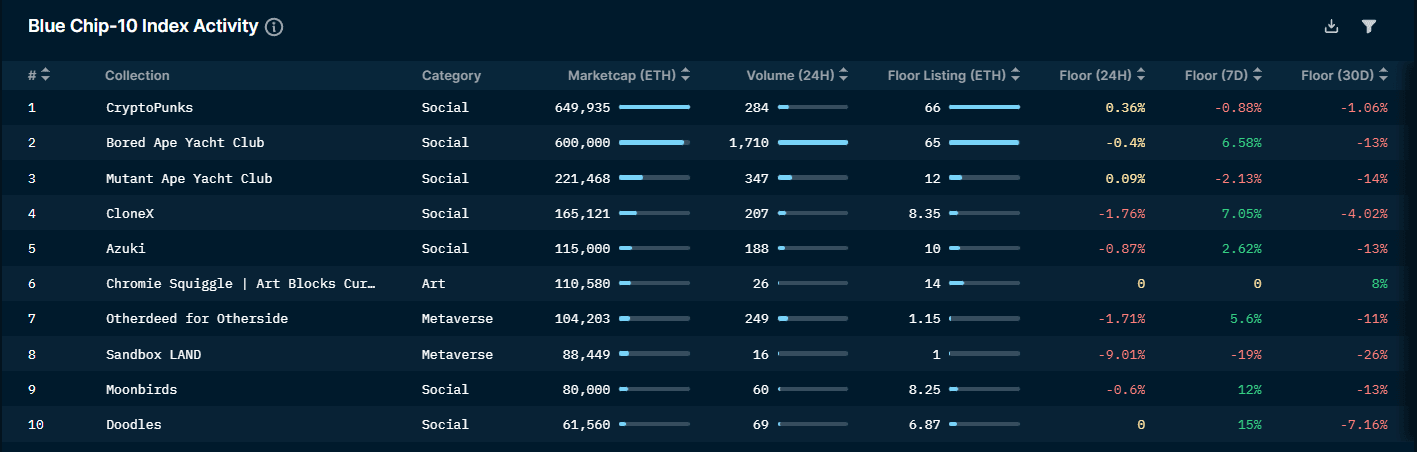Open the Doodles collection

click(x=134, y=425)
